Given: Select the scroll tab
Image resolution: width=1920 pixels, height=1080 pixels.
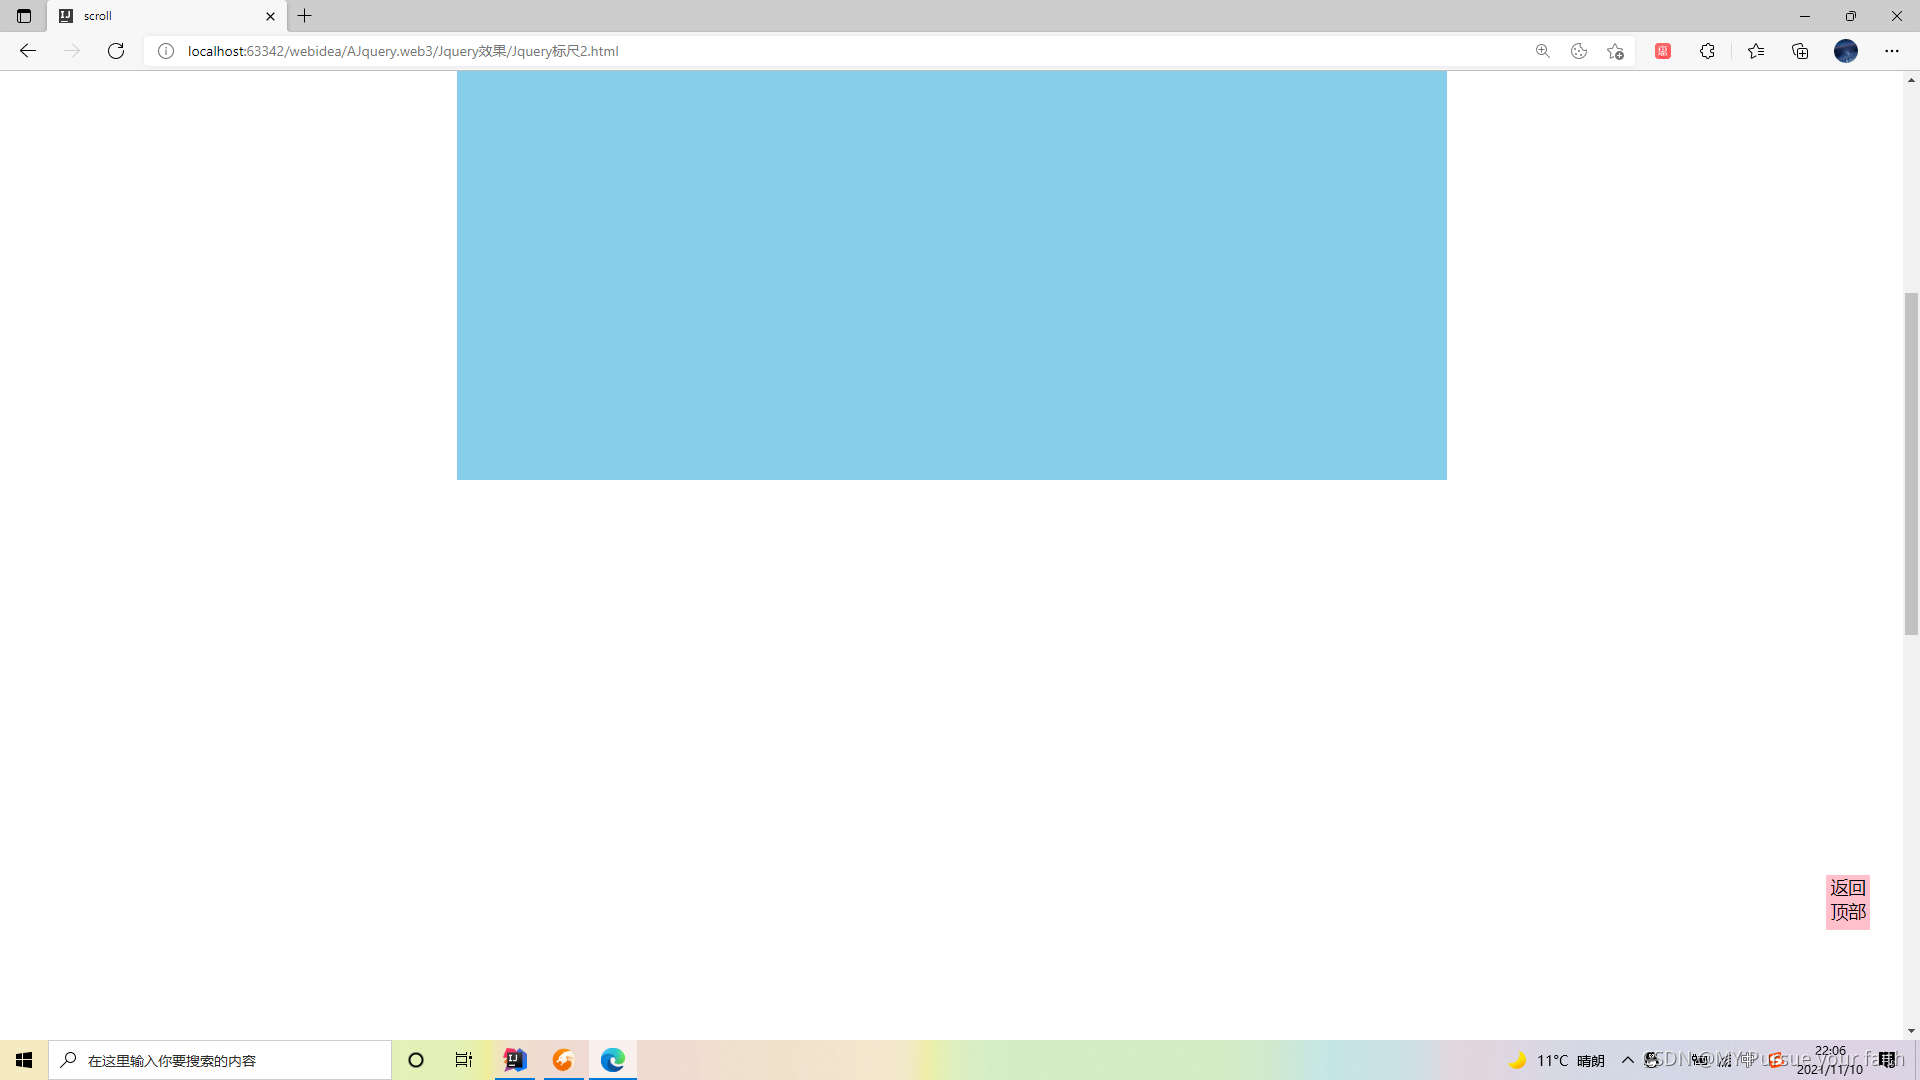Looking at the screenshot, I should pos(160,16).
